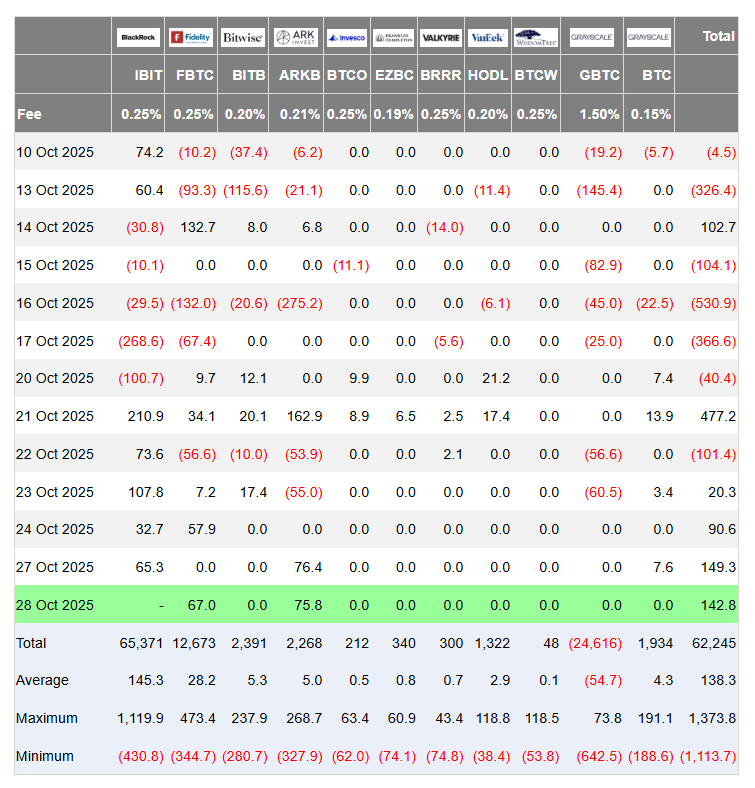Select the 13 Oct 2025 date row

(376, 190)
